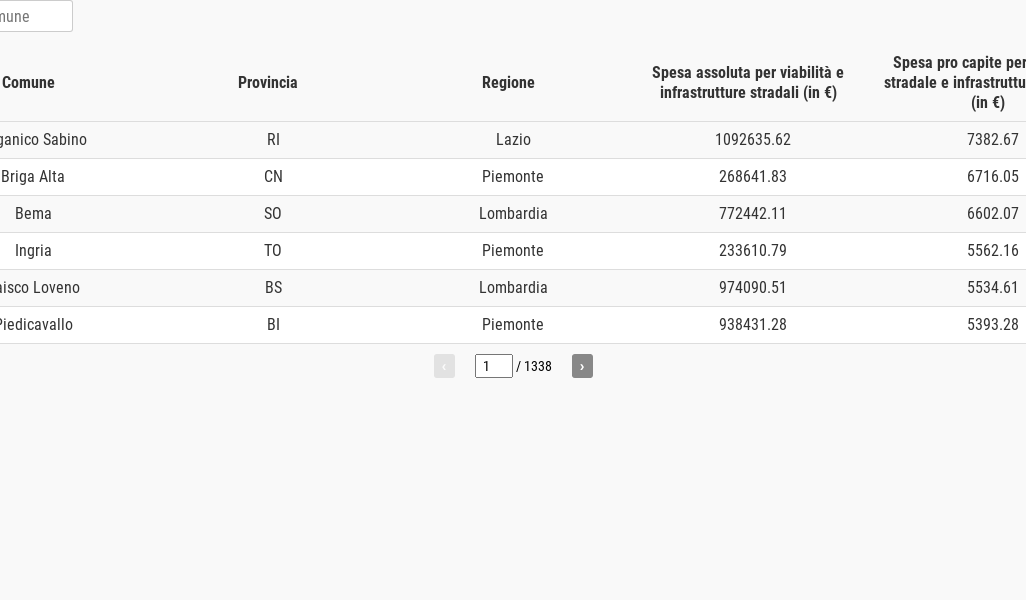Click the BS province cell
This screenshot has width=1026, height=600.
[x=274, y=287]
